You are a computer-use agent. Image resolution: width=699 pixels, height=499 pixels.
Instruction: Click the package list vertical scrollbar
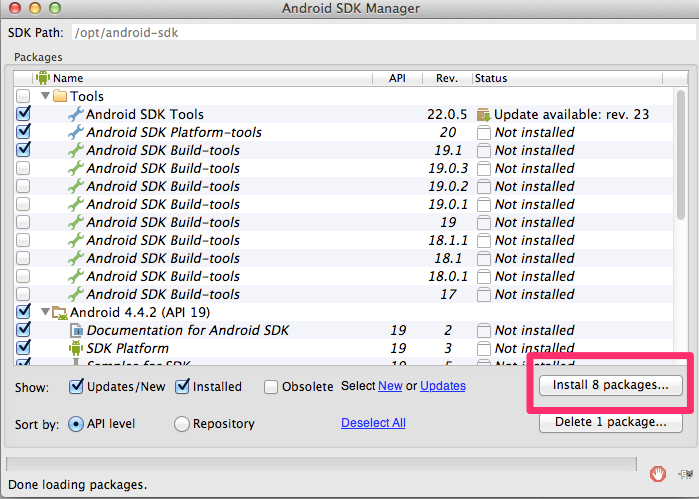pyautogui.click(x=680, y=155)
